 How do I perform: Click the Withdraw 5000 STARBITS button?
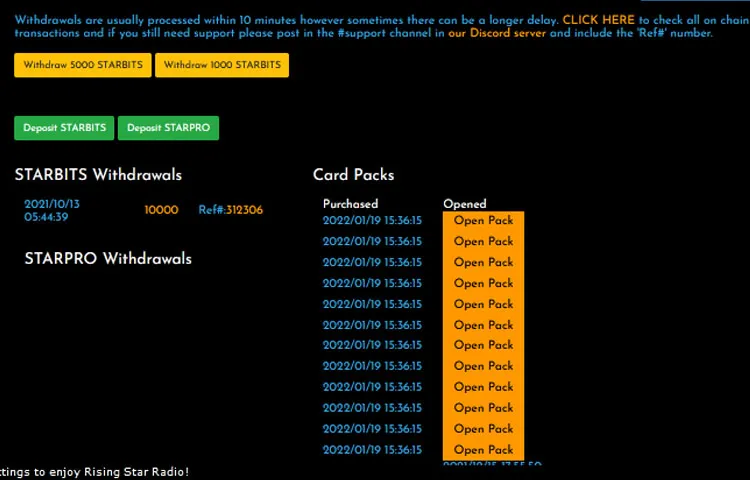(x=83, y=65)
